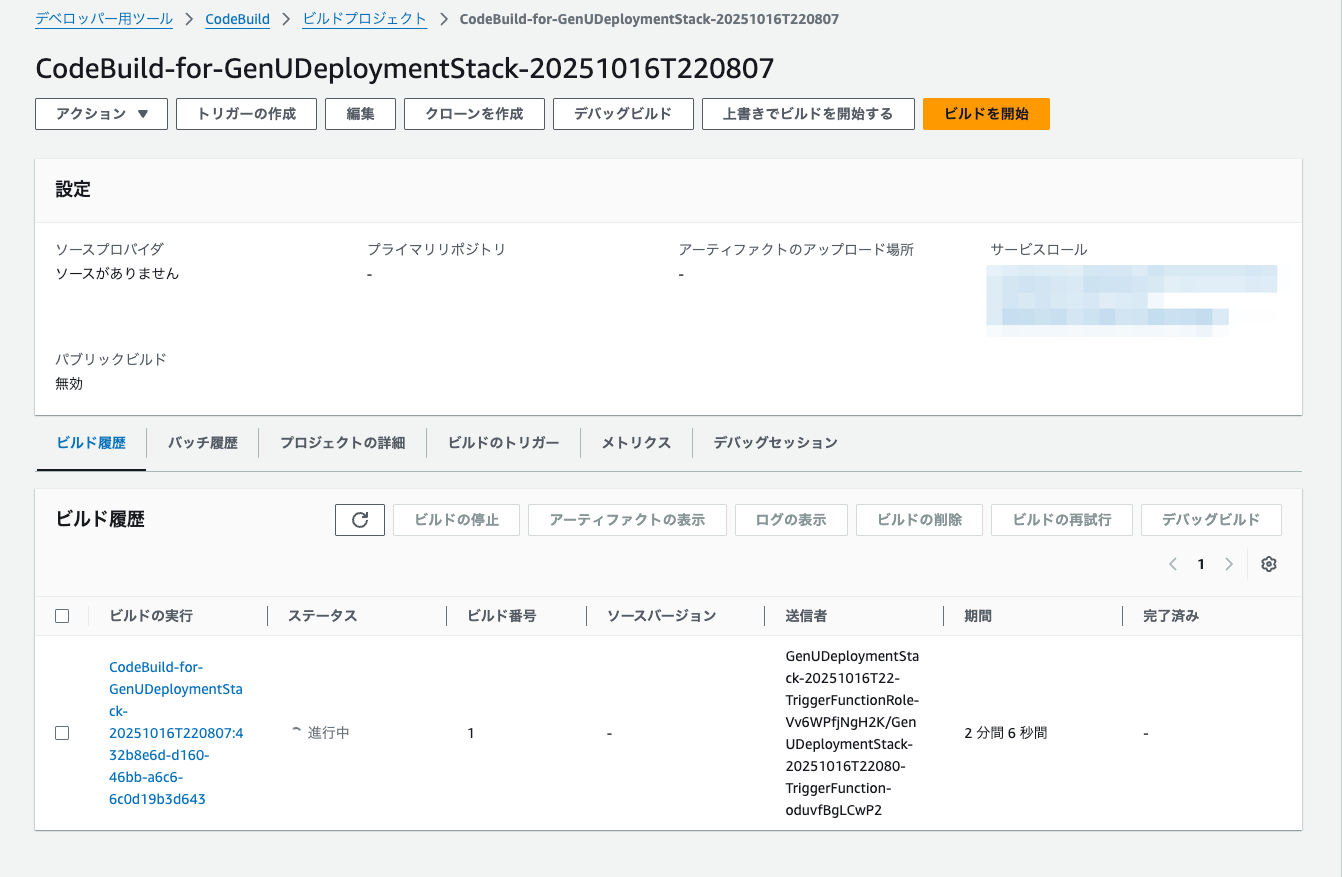Viewport: 1342px width, 877px height.
Task: Open the プロジェクトの詳細 tab
Action: [342, 443]
